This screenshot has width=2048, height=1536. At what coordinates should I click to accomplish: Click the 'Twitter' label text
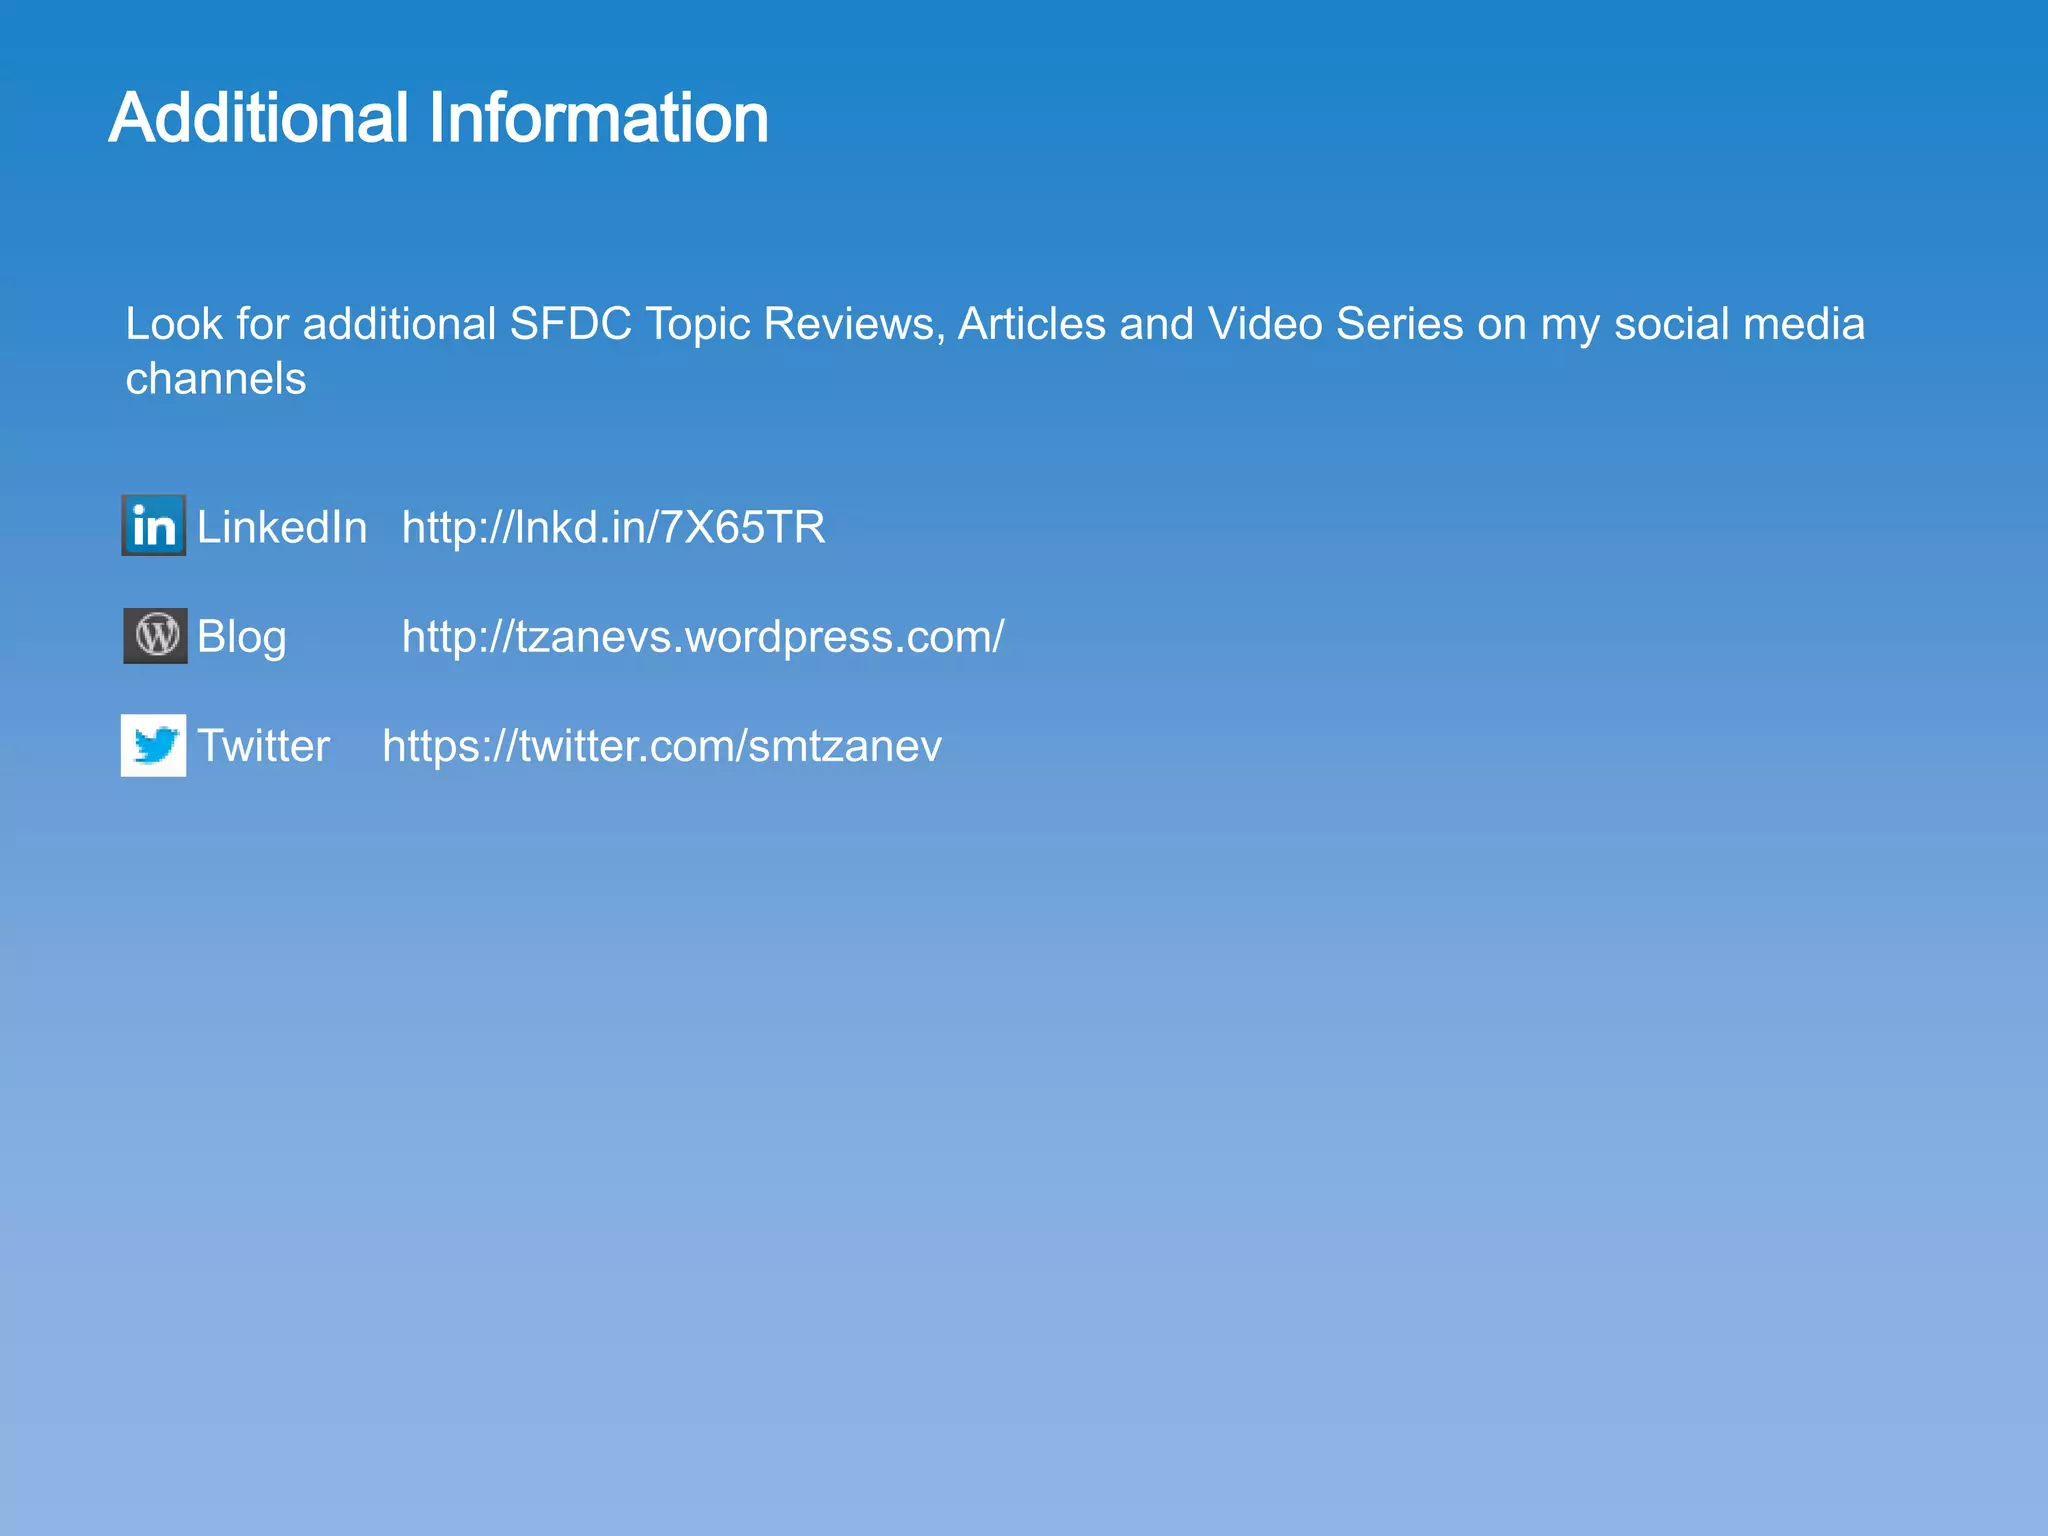click(263, 746)
